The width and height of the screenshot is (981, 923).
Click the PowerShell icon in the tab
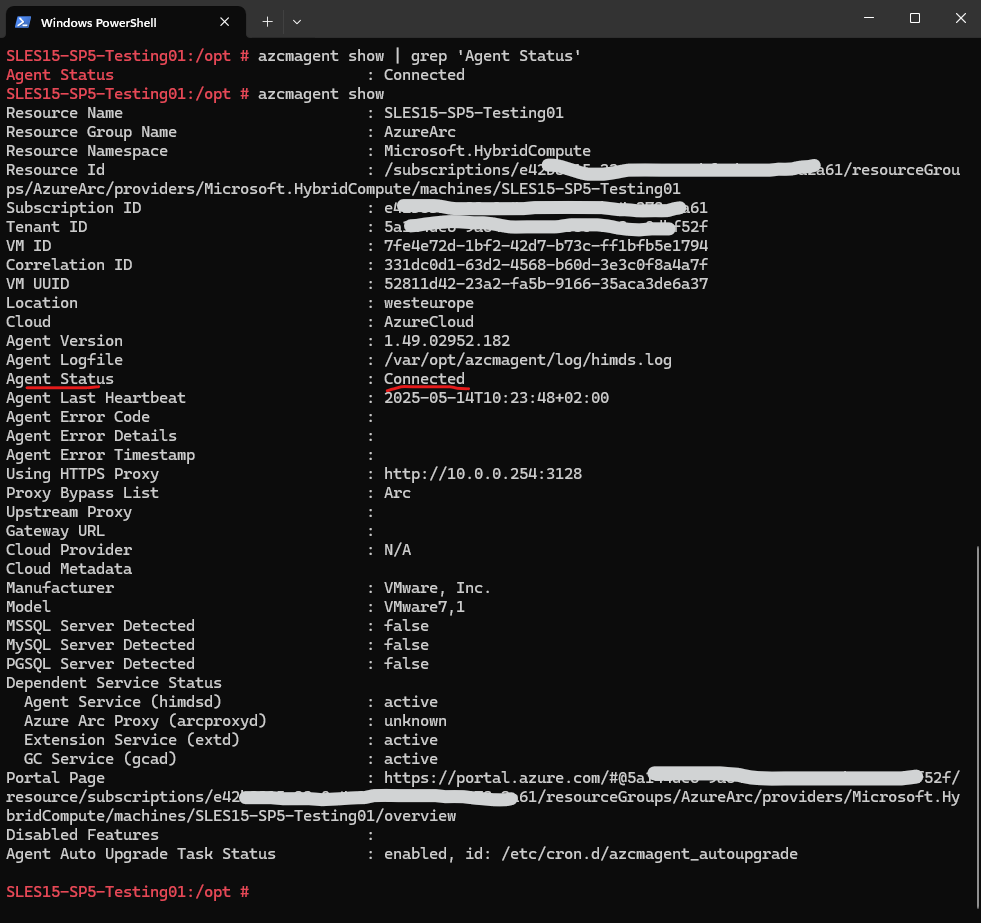pos(23,22)
